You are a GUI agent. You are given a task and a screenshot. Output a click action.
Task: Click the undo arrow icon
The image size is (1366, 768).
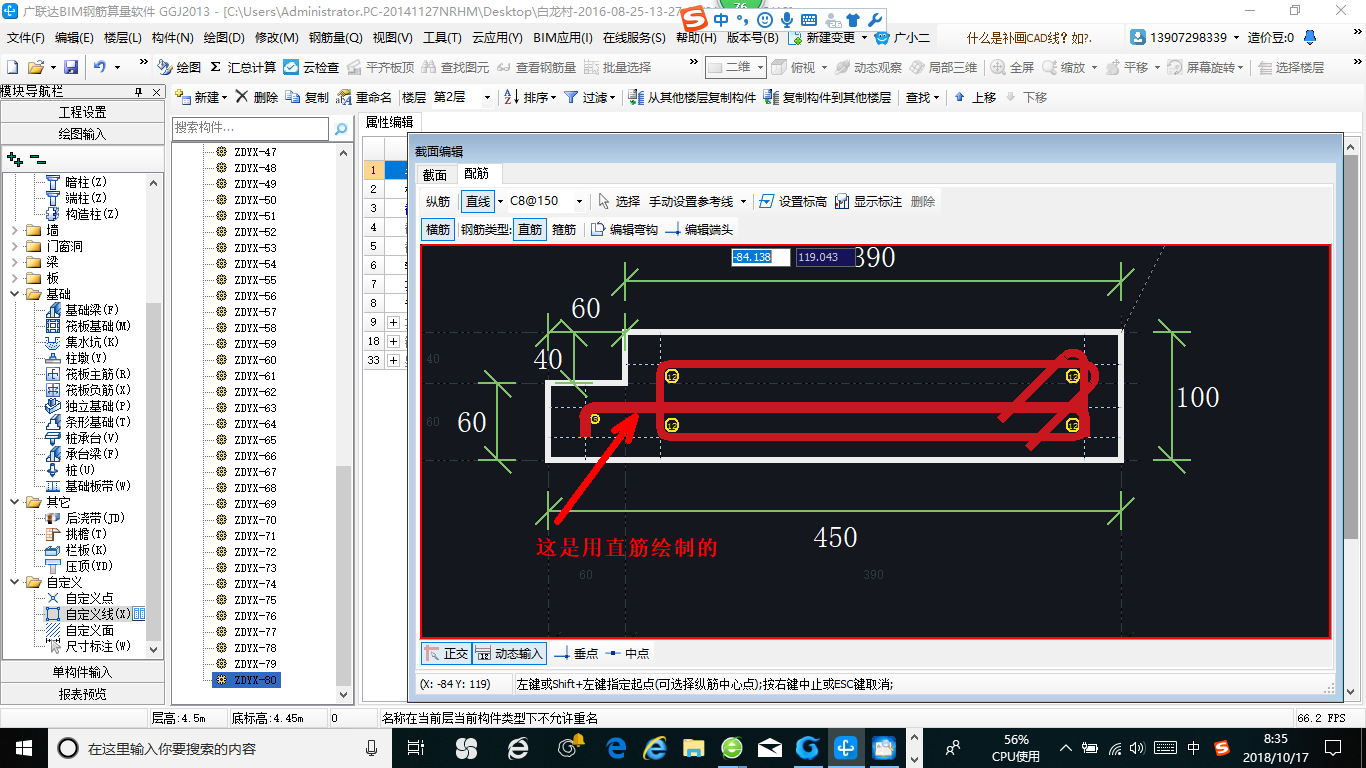[x=100, y=67]
